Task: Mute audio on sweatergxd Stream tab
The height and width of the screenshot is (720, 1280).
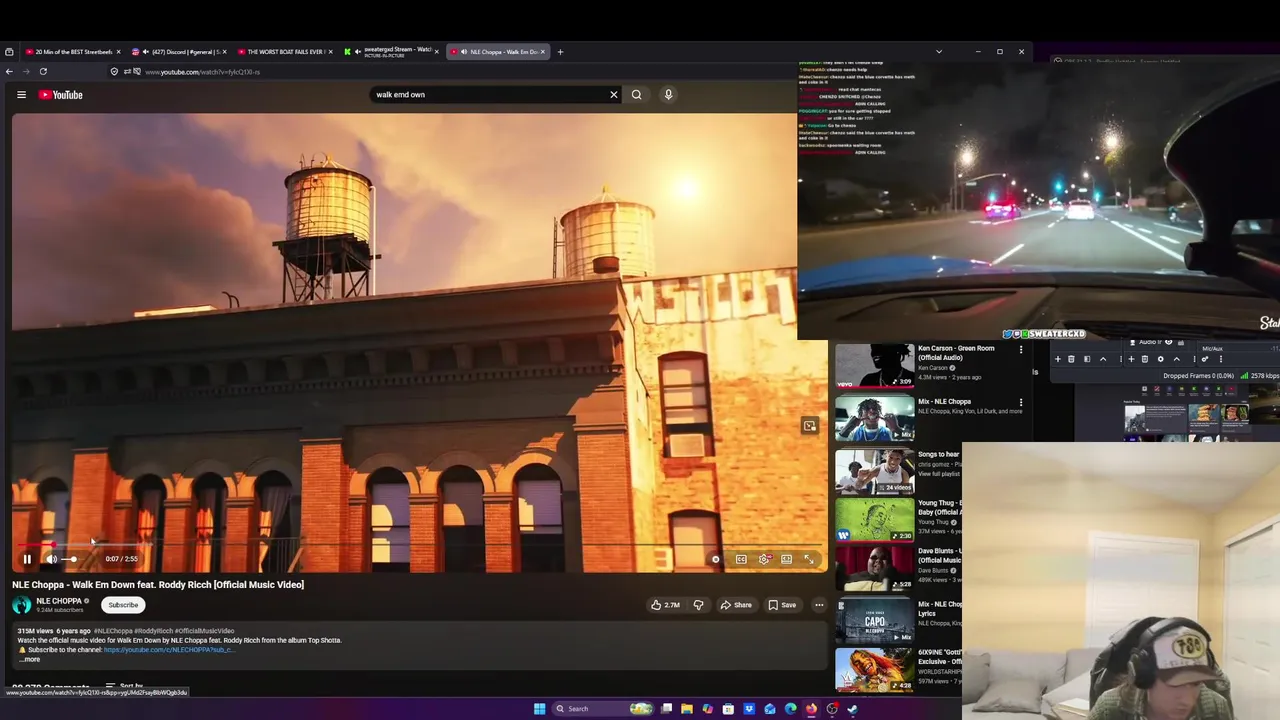Action: pos(358,52)
